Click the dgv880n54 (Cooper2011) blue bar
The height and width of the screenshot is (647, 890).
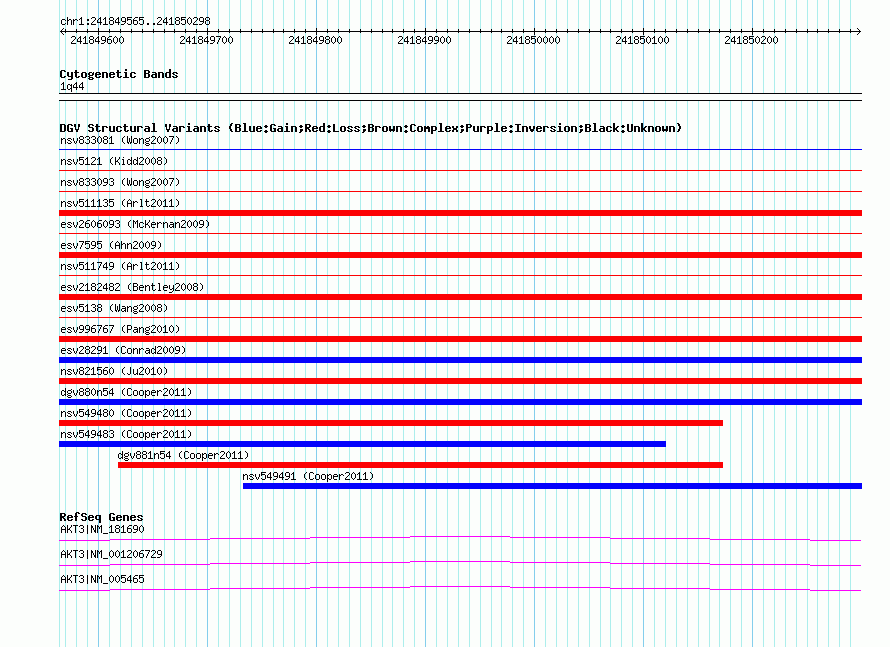tap(460, 402)
